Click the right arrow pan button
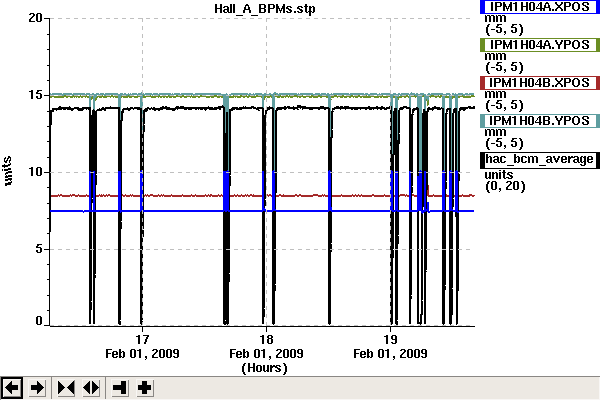 pos(37,388)
